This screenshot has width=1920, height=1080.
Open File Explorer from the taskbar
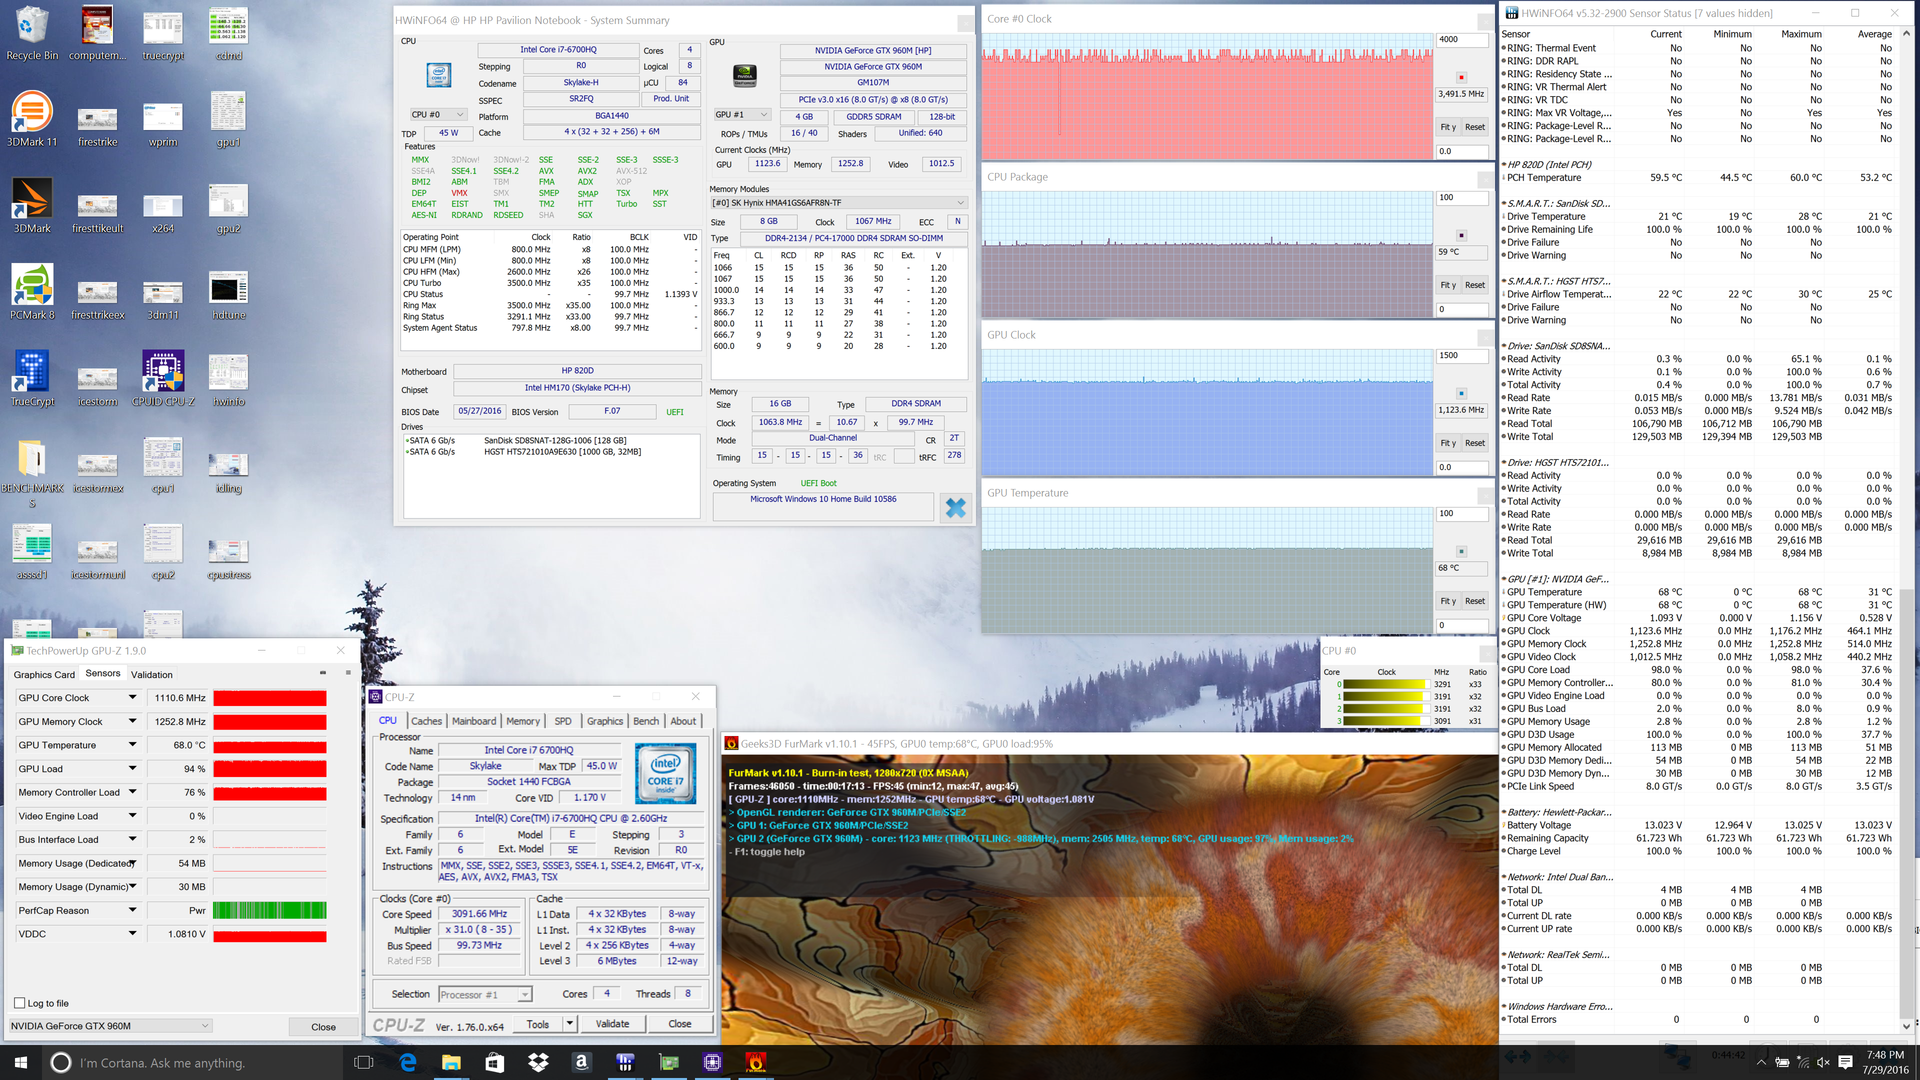coord(451,1062)
